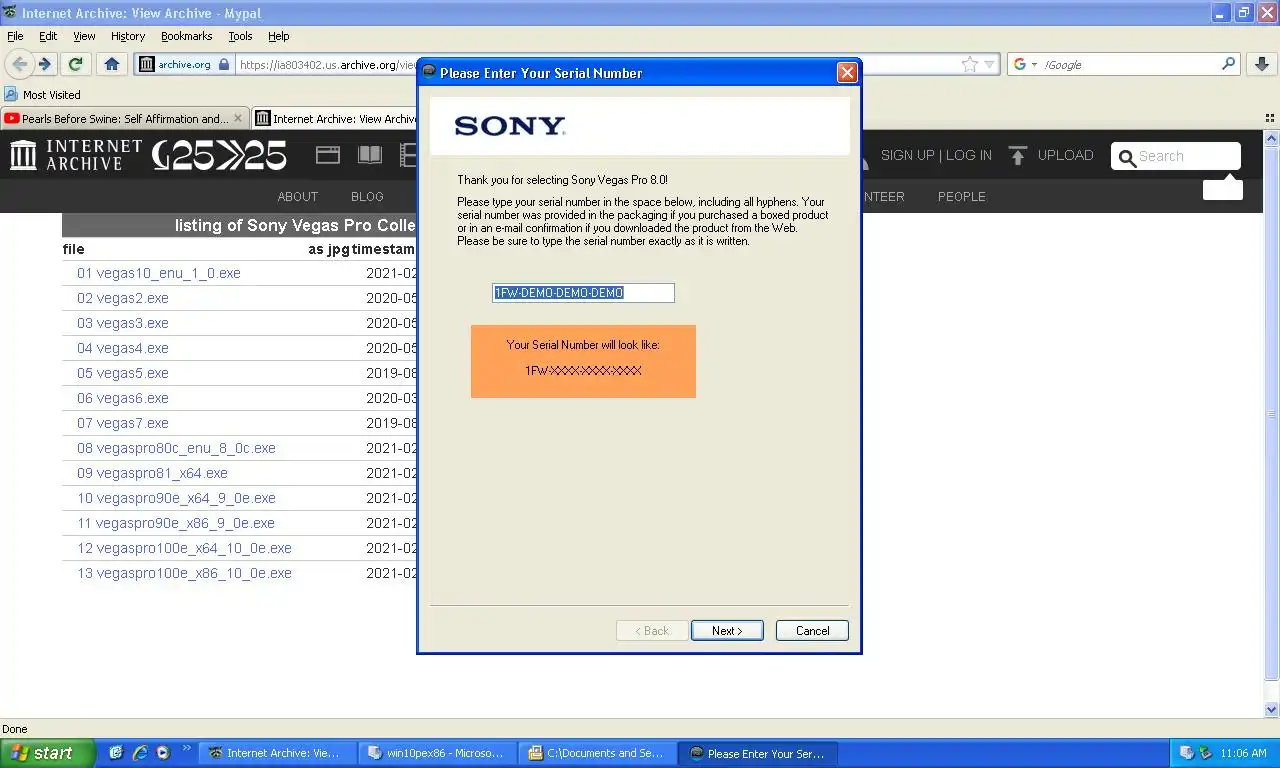Open the Most Visited bookmarks folder
This screenshot has width=1280, height=768.
coord(42,95)
